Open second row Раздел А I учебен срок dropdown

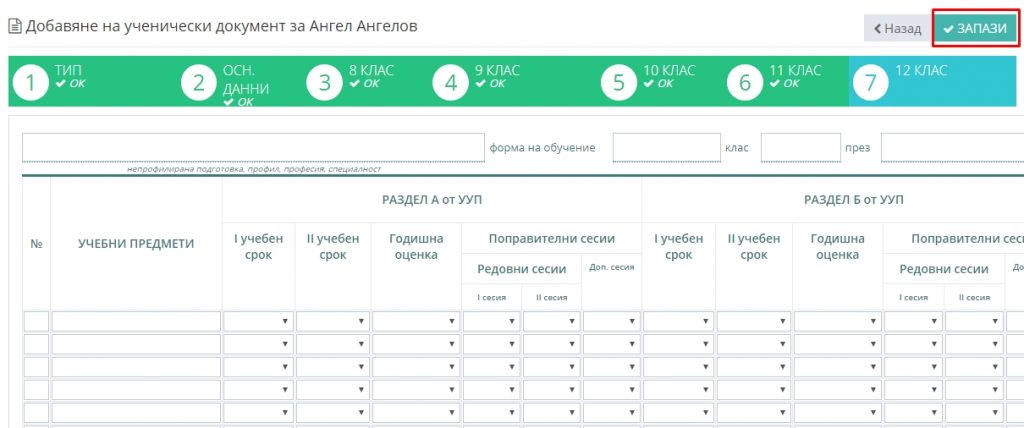[x=258, y=344]
